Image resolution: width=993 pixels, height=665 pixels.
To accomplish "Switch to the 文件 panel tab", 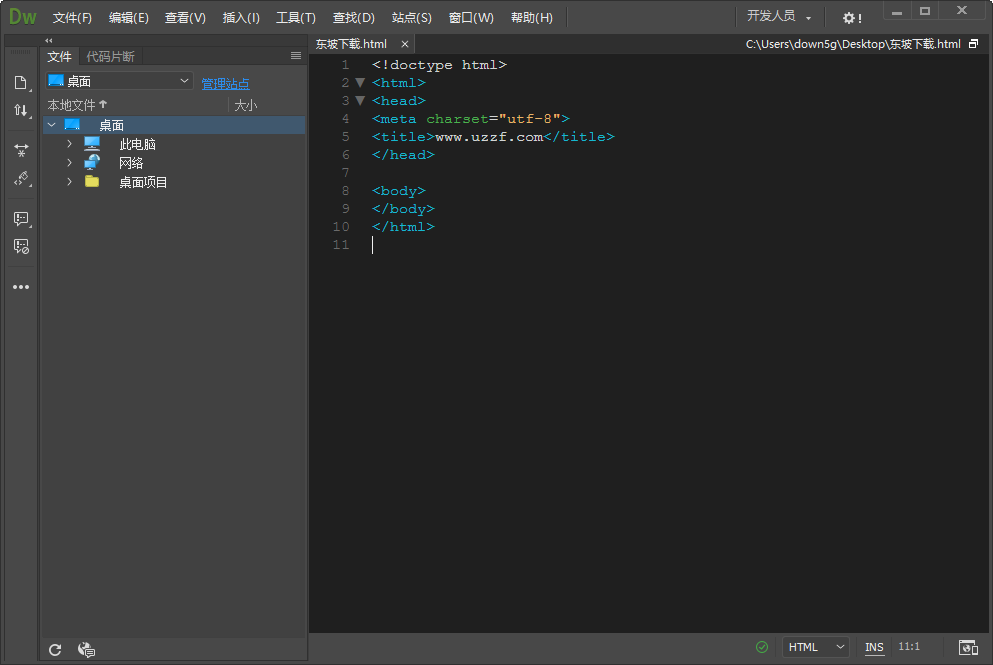I will [x=60, y=56].
